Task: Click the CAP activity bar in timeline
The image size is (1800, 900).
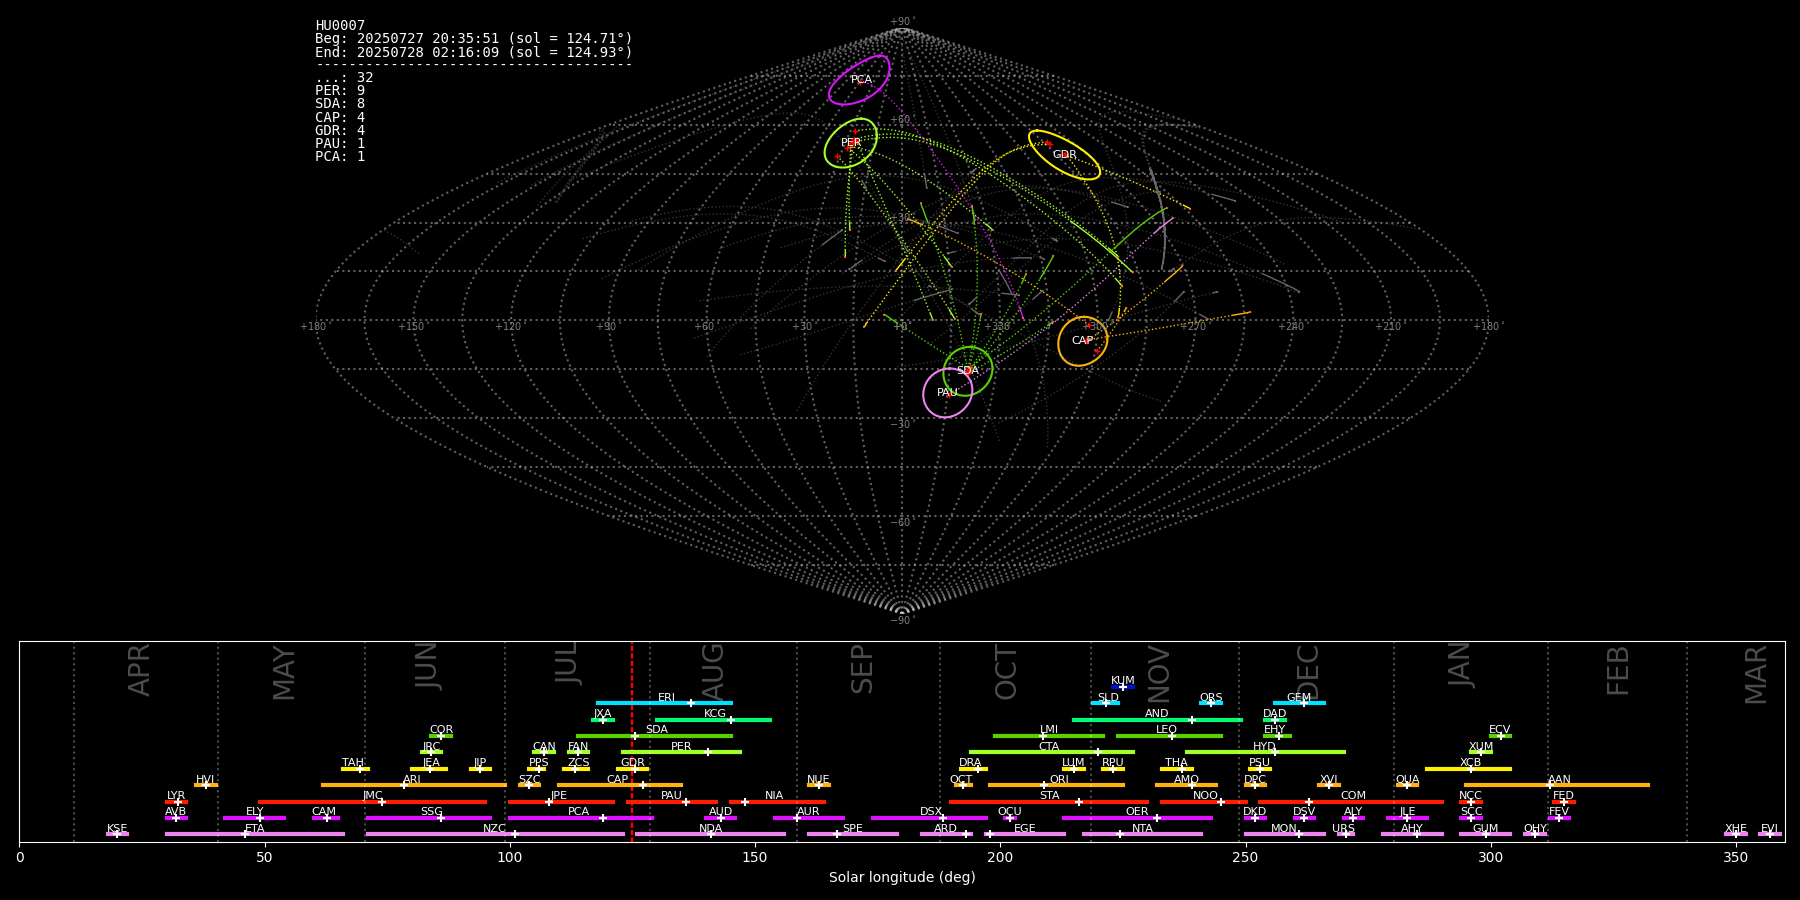Action: coord(620,785)
